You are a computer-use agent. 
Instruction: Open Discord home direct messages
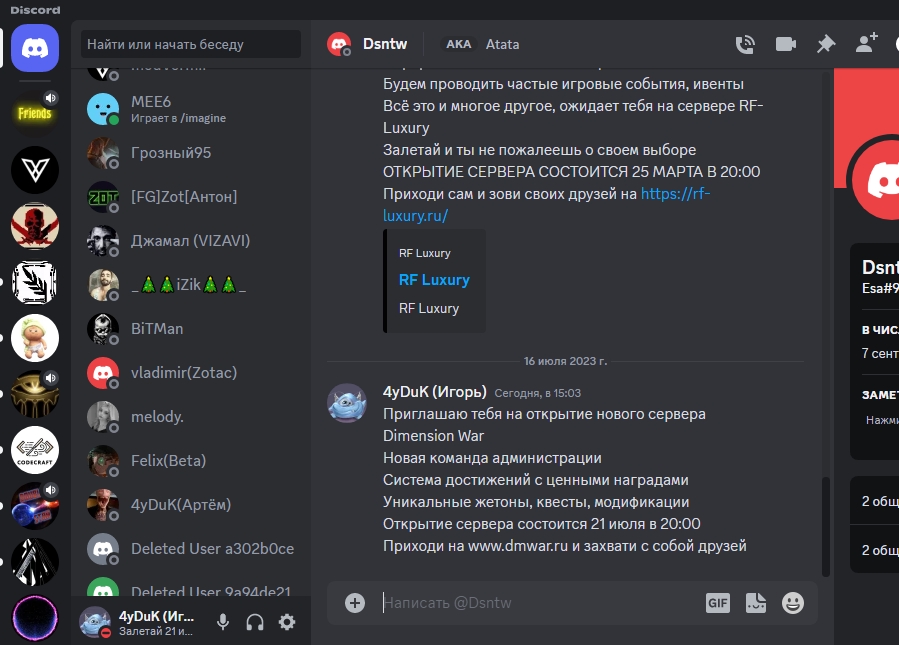click(x=35, y=48)
